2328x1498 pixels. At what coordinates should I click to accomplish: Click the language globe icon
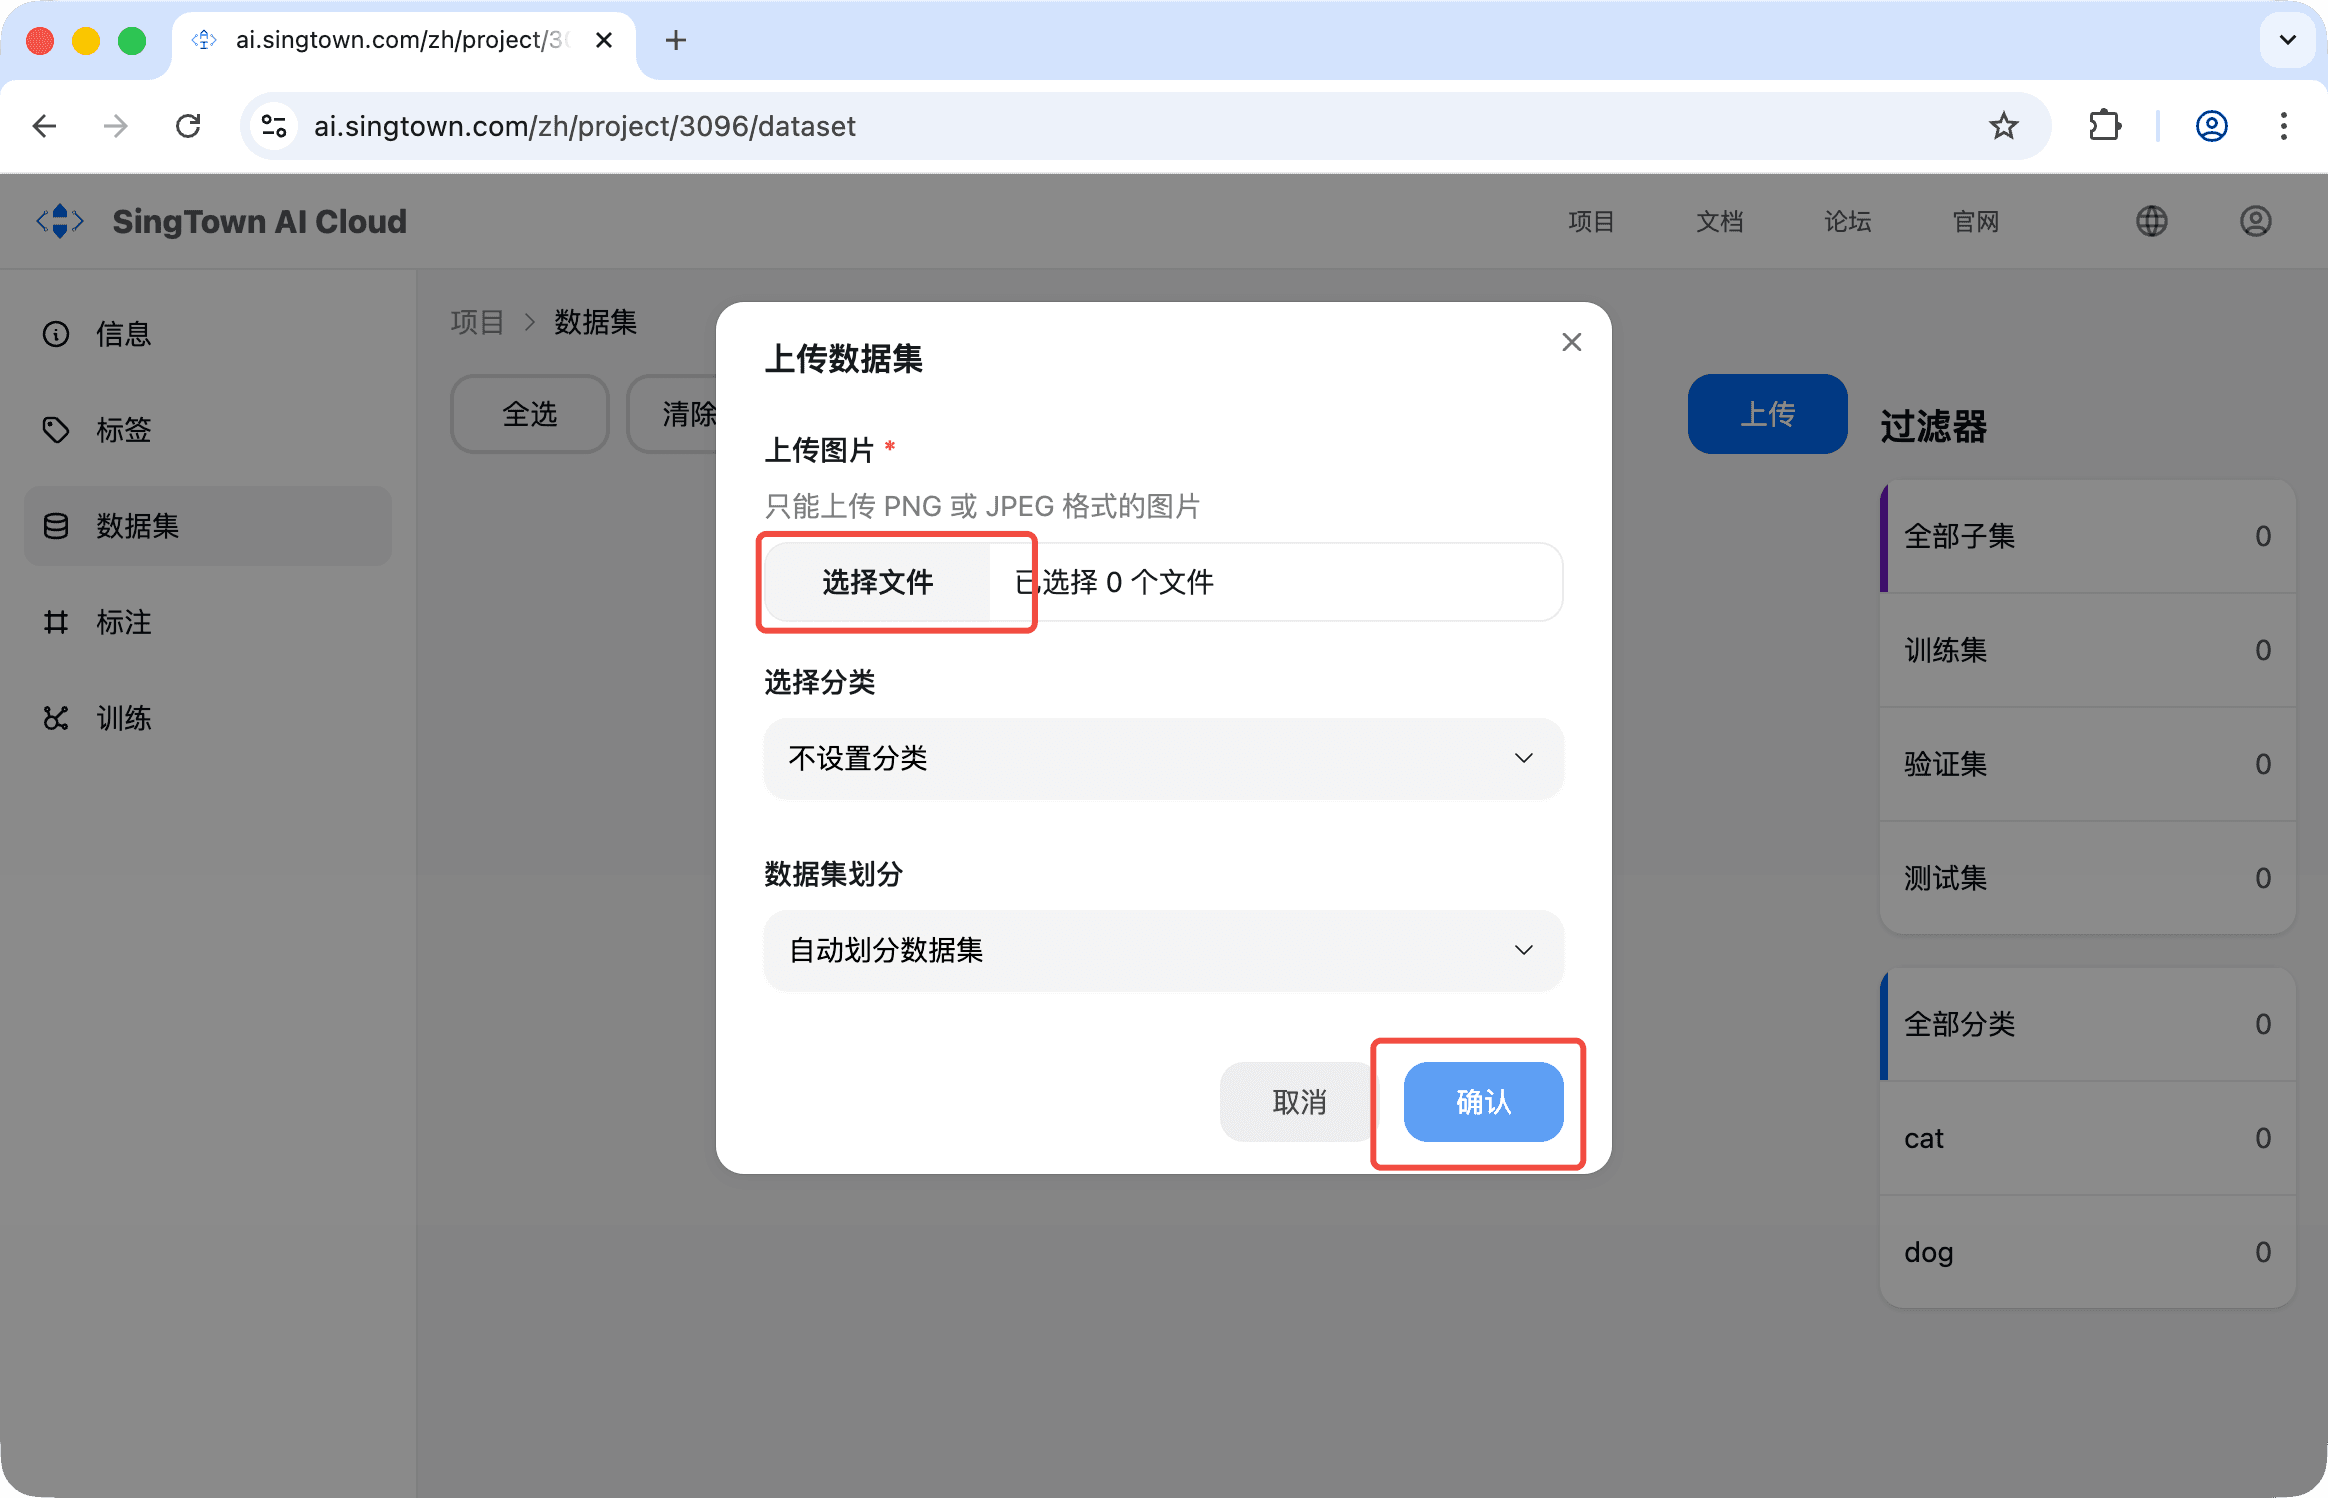tap(2151, 221)
